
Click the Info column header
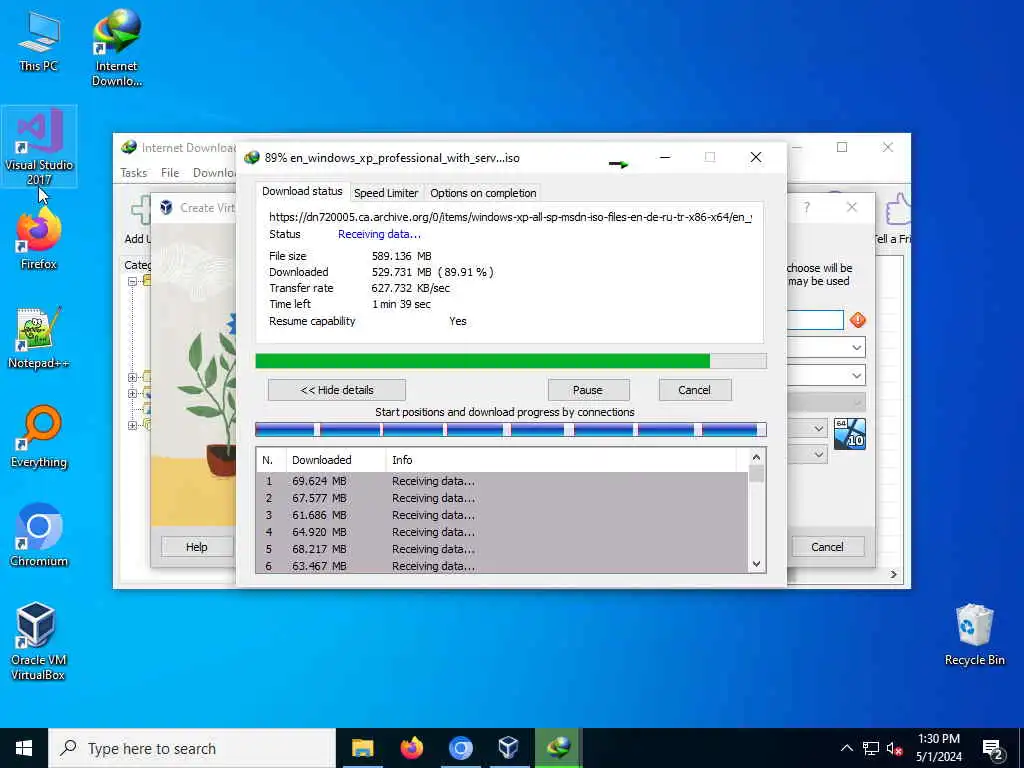click(x=561, y=460)
